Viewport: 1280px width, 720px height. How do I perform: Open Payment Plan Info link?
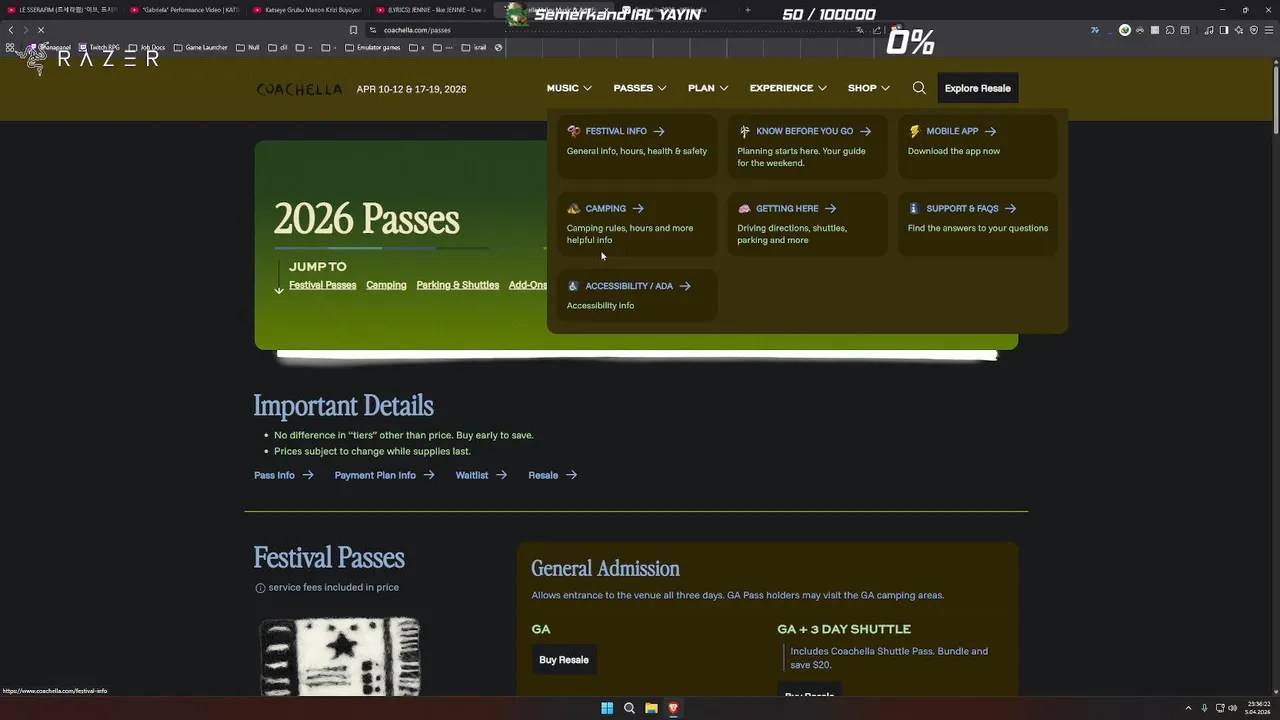point(385,475)
